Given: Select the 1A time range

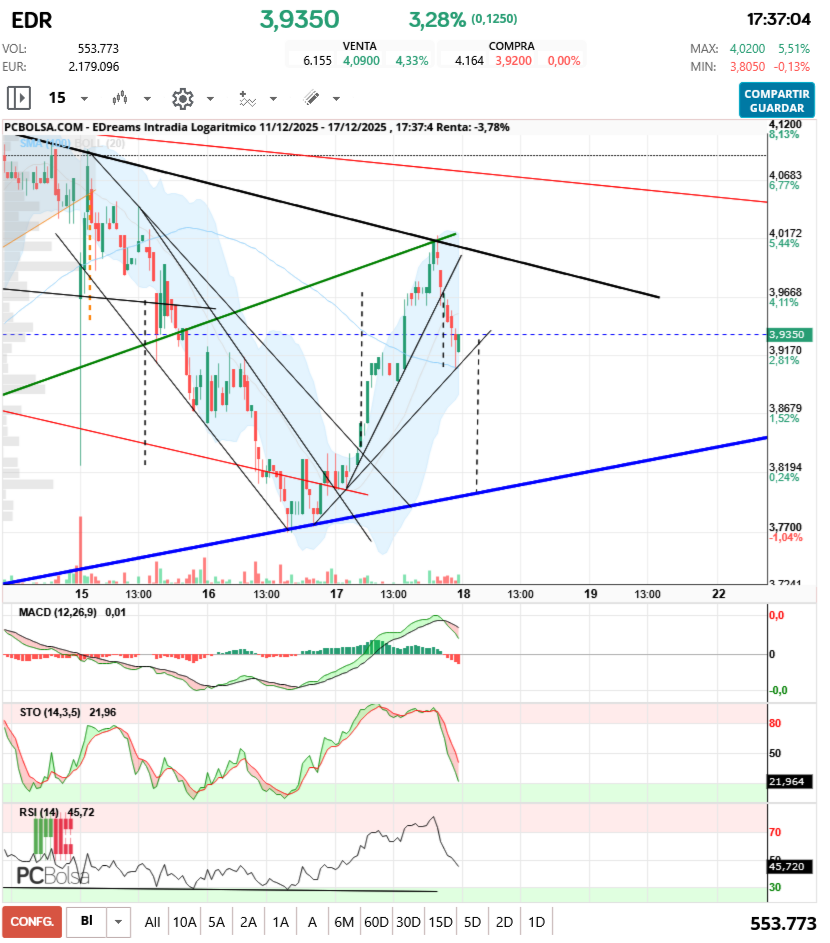Looking at the screenshot, I should pyautogui.click(x=280, y=922).
